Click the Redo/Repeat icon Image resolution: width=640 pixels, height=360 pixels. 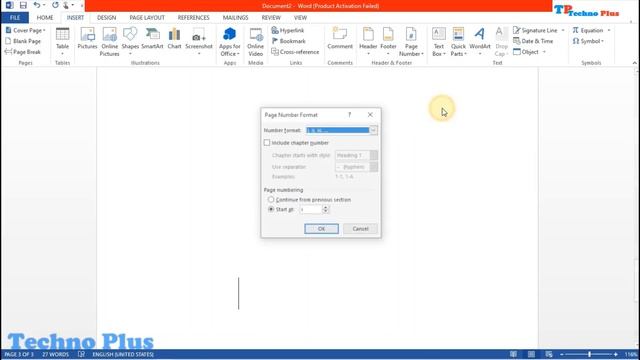pyautogui.click(x=55, y=5)
